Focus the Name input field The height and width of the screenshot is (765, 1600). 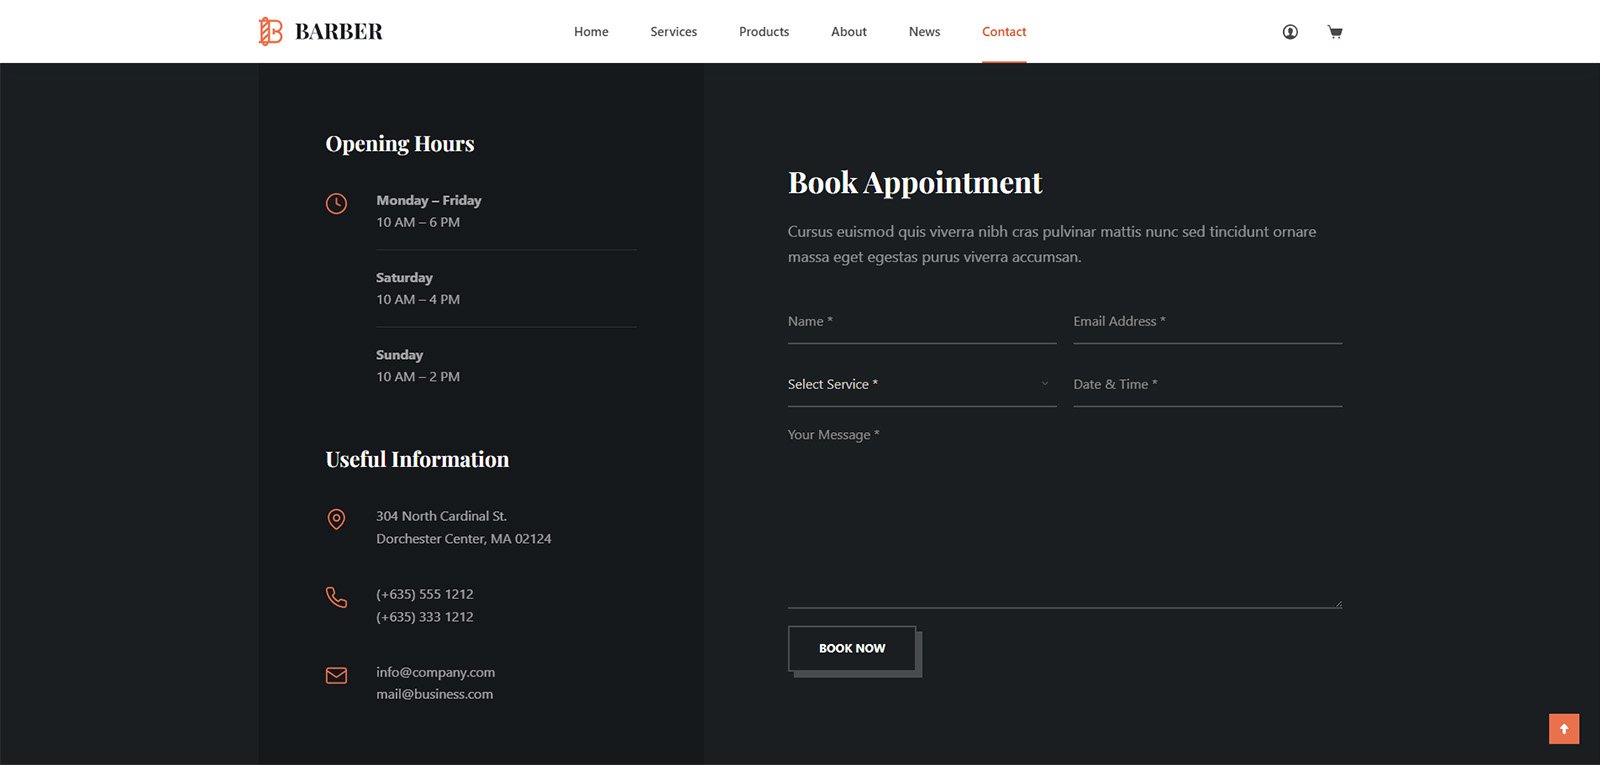pos(921,322)
